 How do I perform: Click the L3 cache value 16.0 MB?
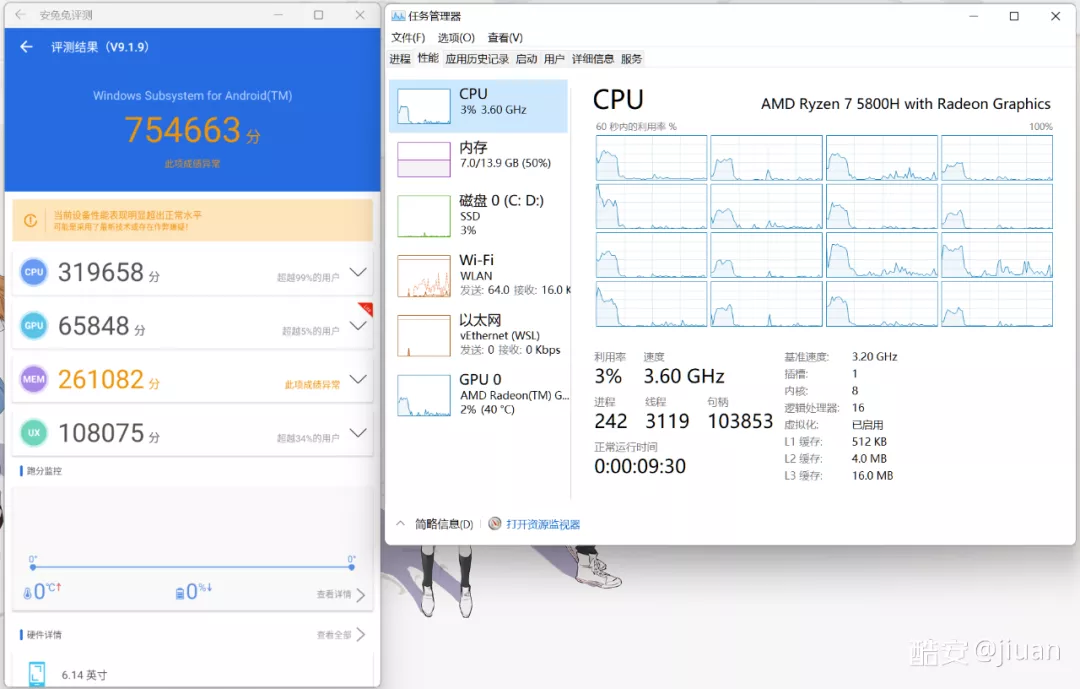pos(872,475)
